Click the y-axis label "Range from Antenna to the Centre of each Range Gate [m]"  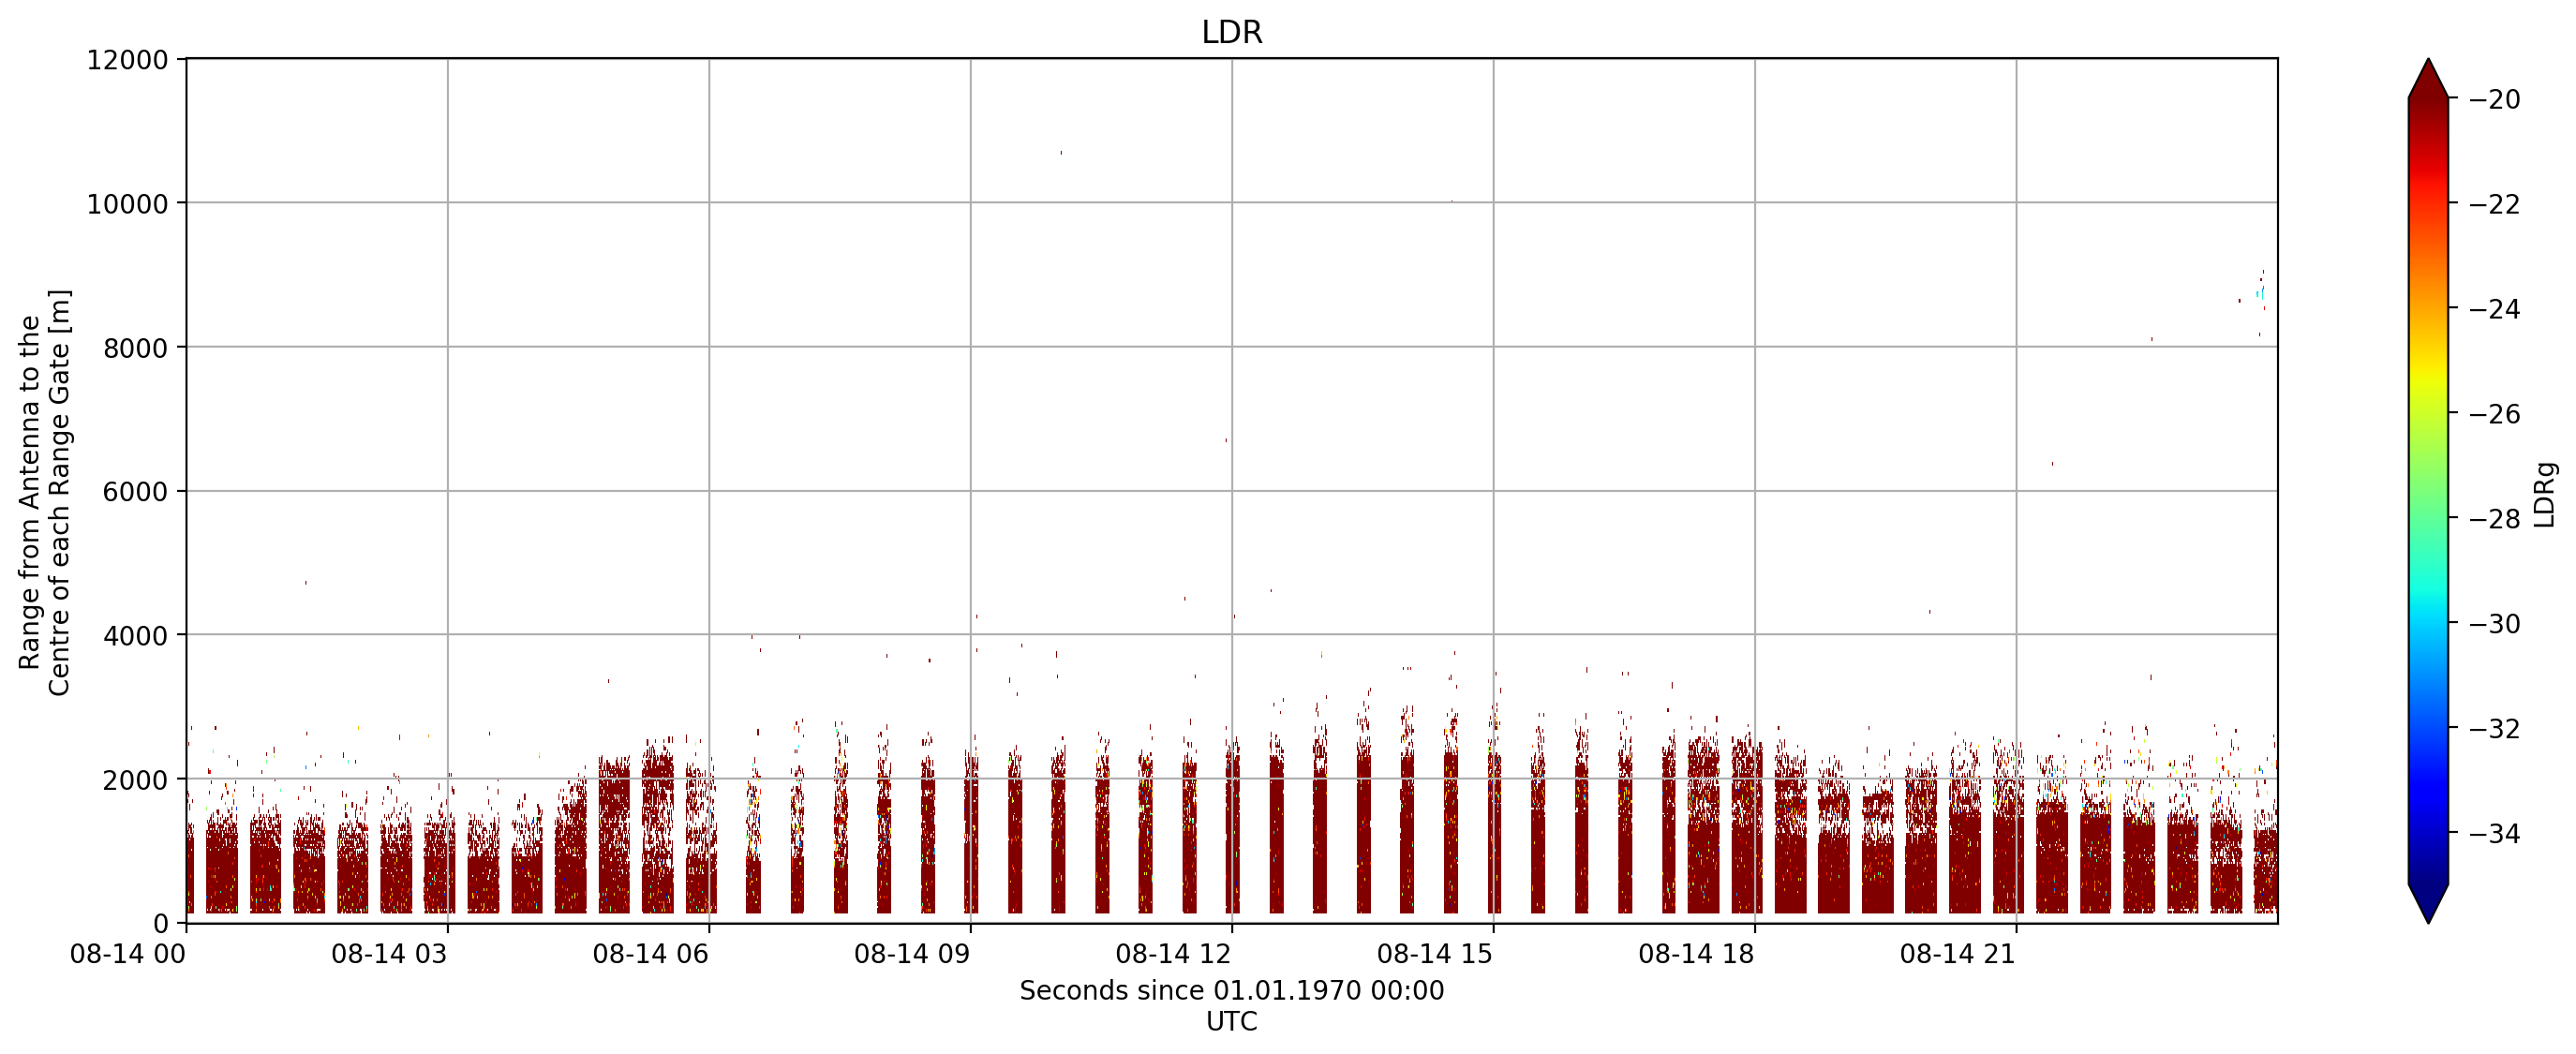(45, 492)
